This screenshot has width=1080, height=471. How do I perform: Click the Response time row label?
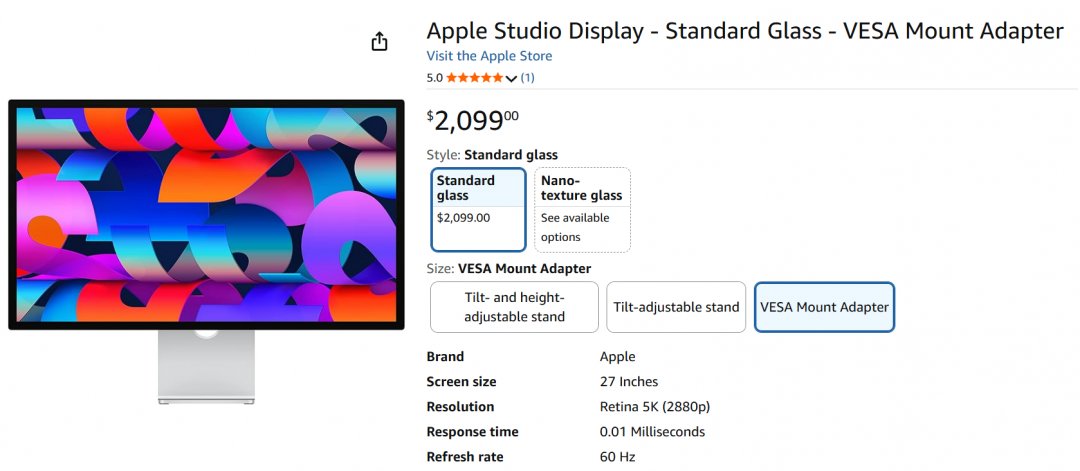472,432
